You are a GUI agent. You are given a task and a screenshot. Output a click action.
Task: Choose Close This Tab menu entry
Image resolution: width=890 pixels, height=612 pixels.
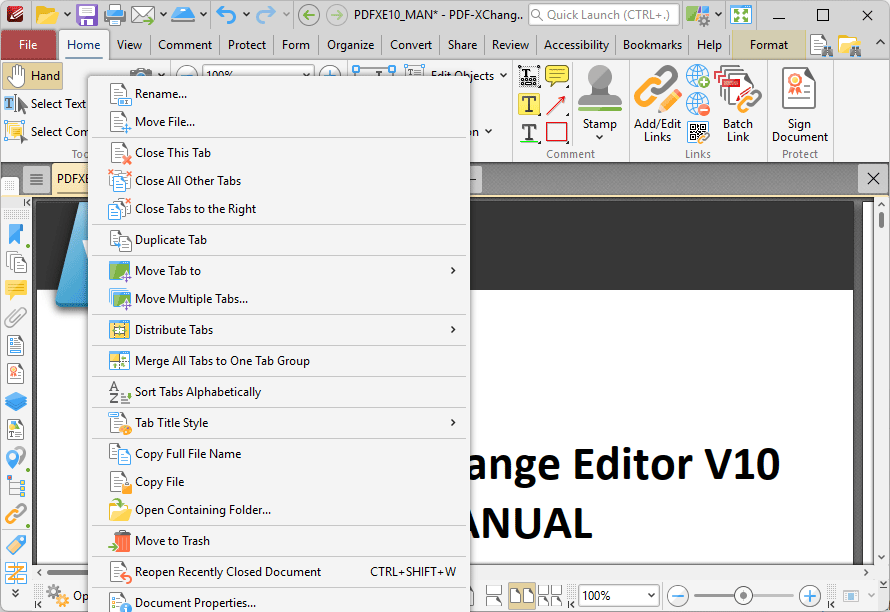pyautogui.click(x=278, y=153)
